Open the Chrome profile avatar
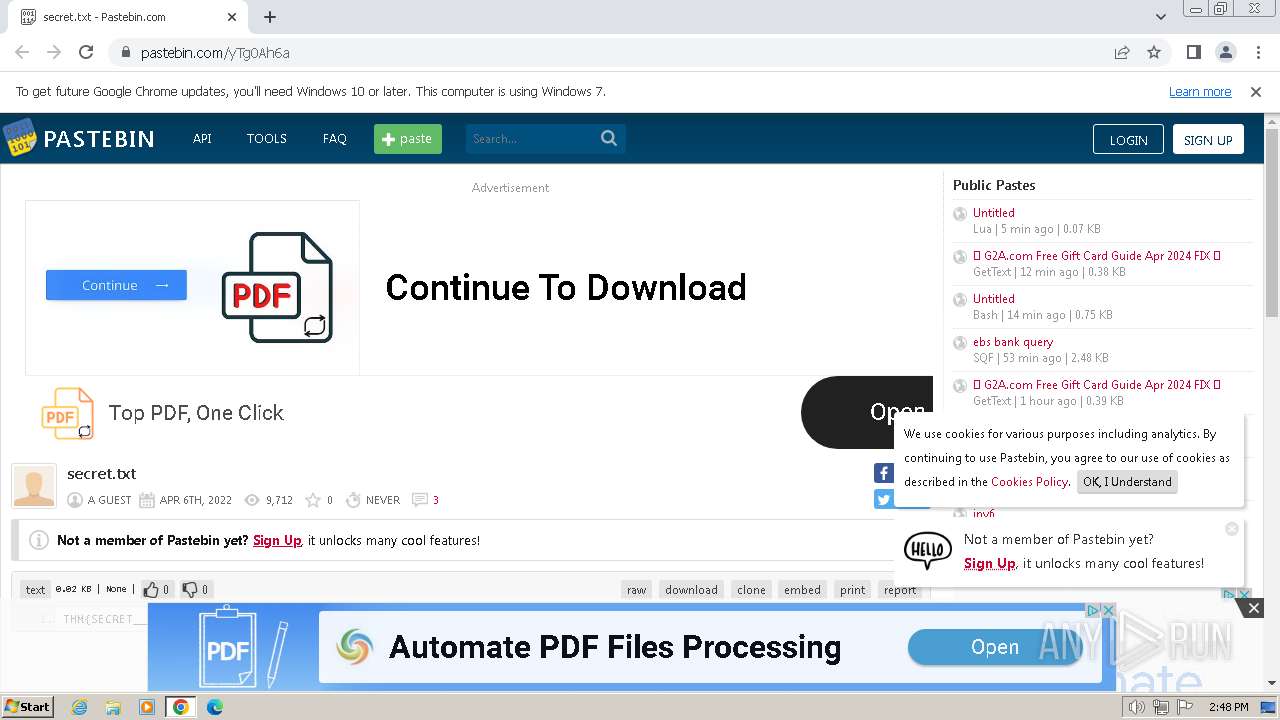 pyautogui.click(x=1226, y=52)
